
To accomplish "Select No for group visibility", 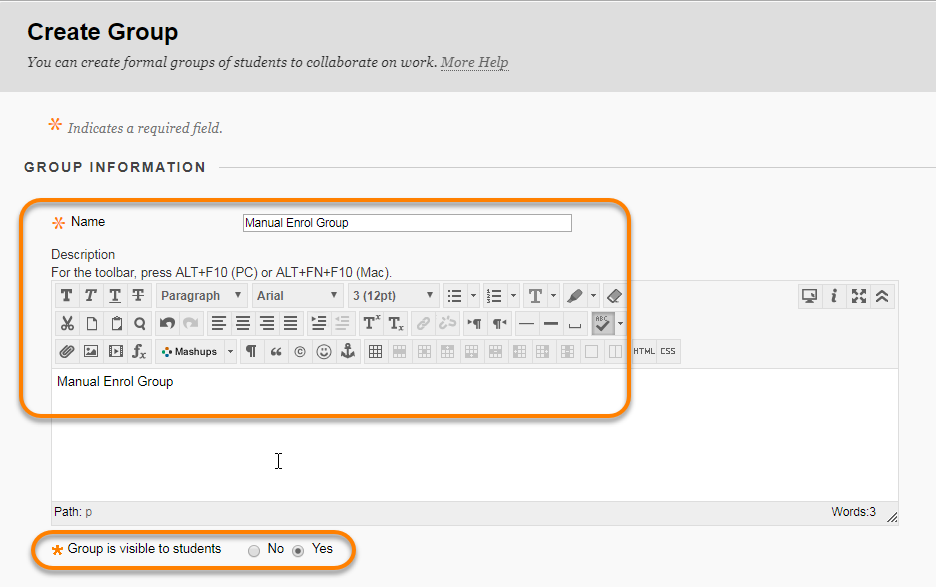I will point(254,551).
